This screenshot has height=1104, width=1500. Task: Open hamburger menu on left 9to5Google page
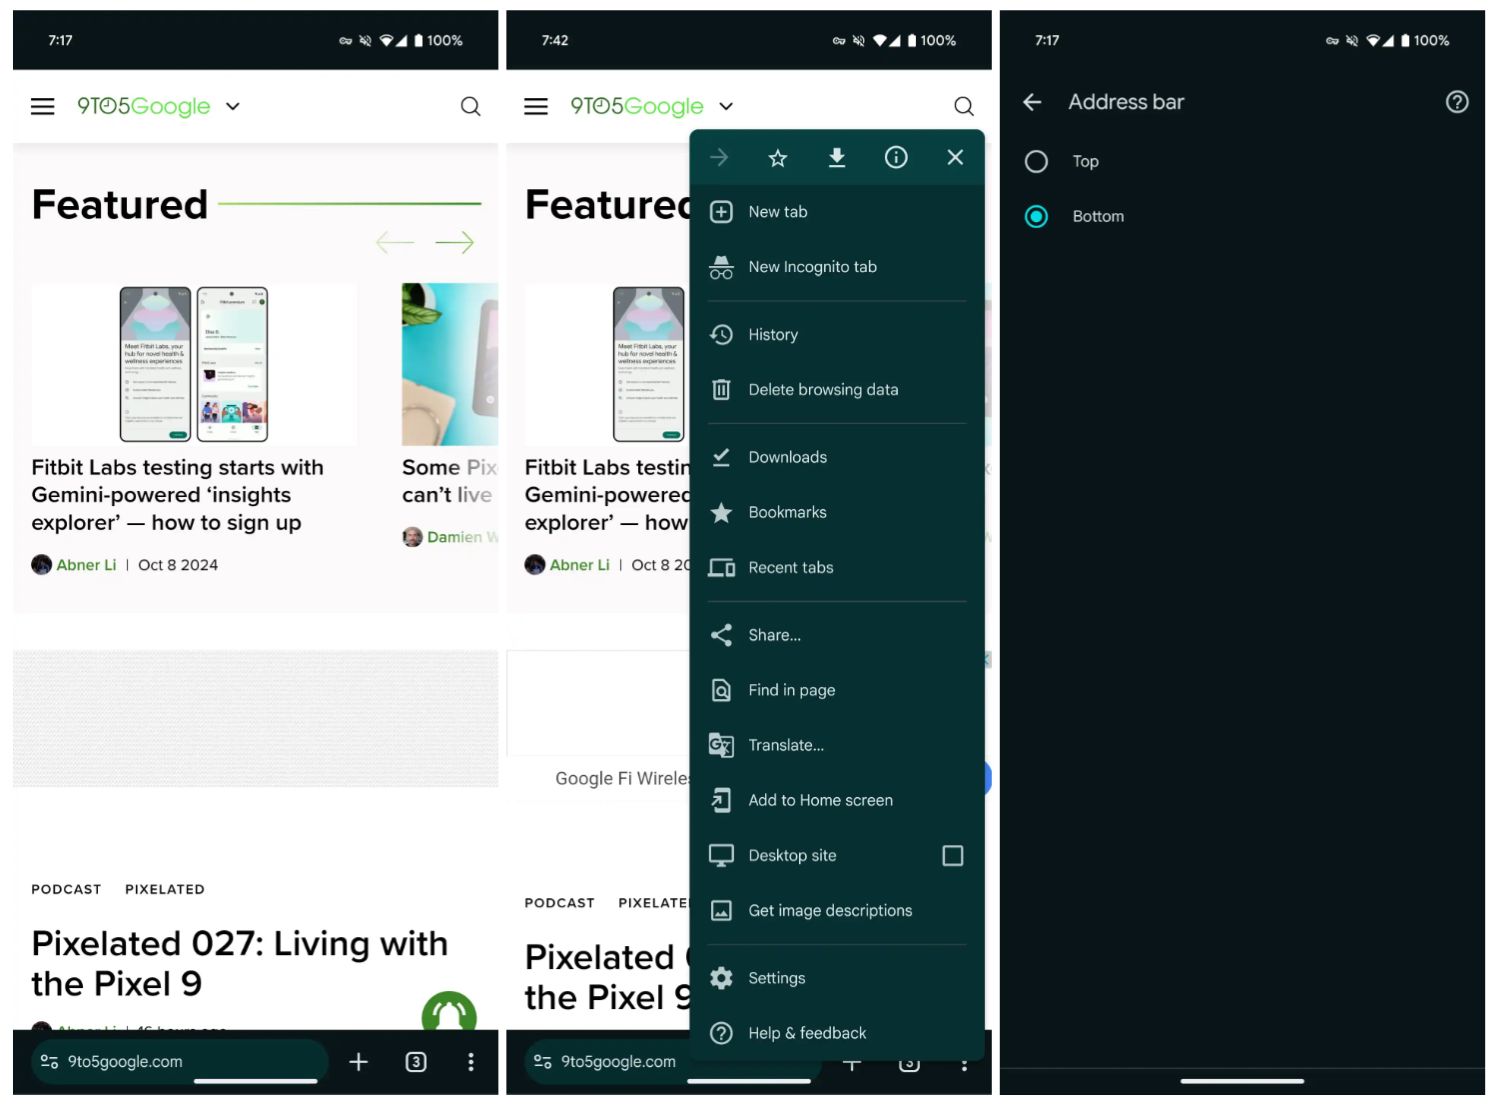pyautogui.click(x=43, y=106)
